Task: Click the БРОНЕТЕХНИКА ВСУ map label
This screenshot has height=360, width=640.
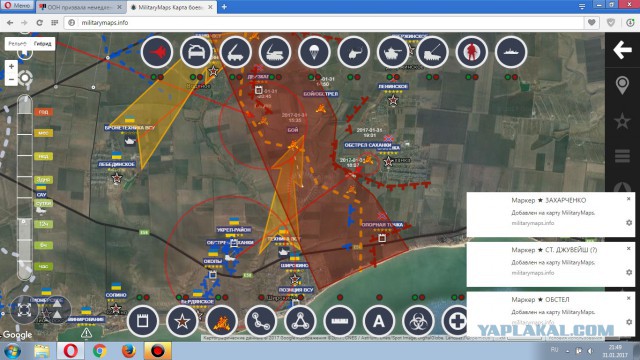Action: (130, 128)
